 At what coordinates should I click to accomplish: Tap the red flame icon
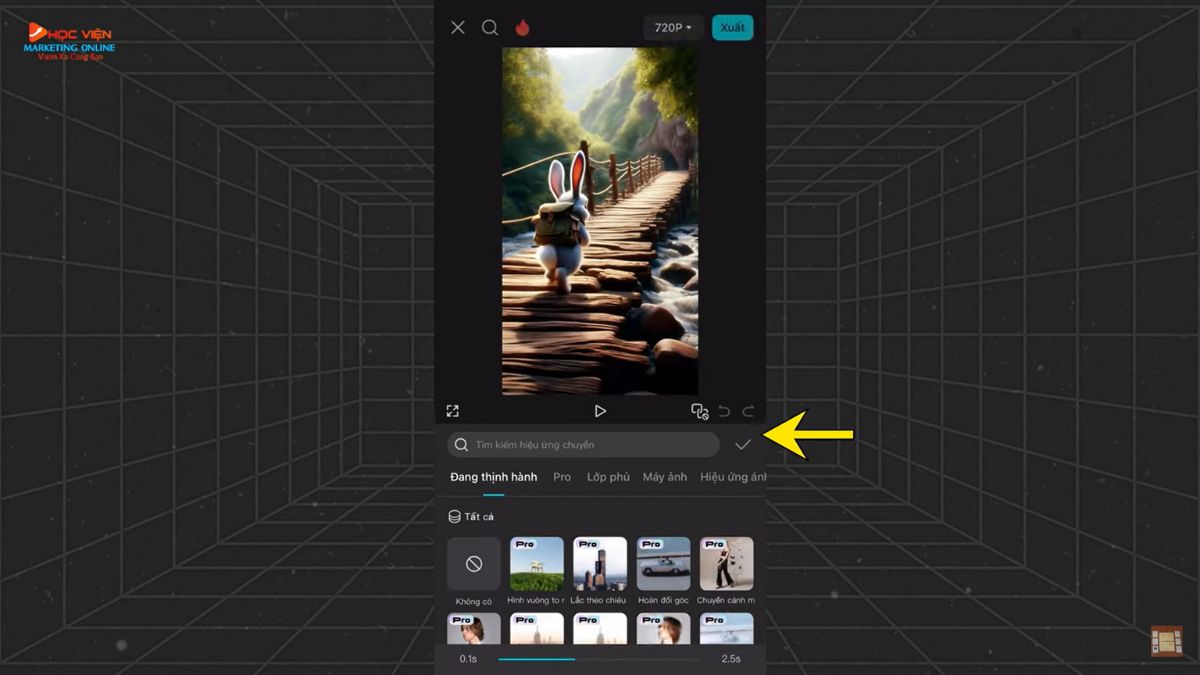point(522,28)
